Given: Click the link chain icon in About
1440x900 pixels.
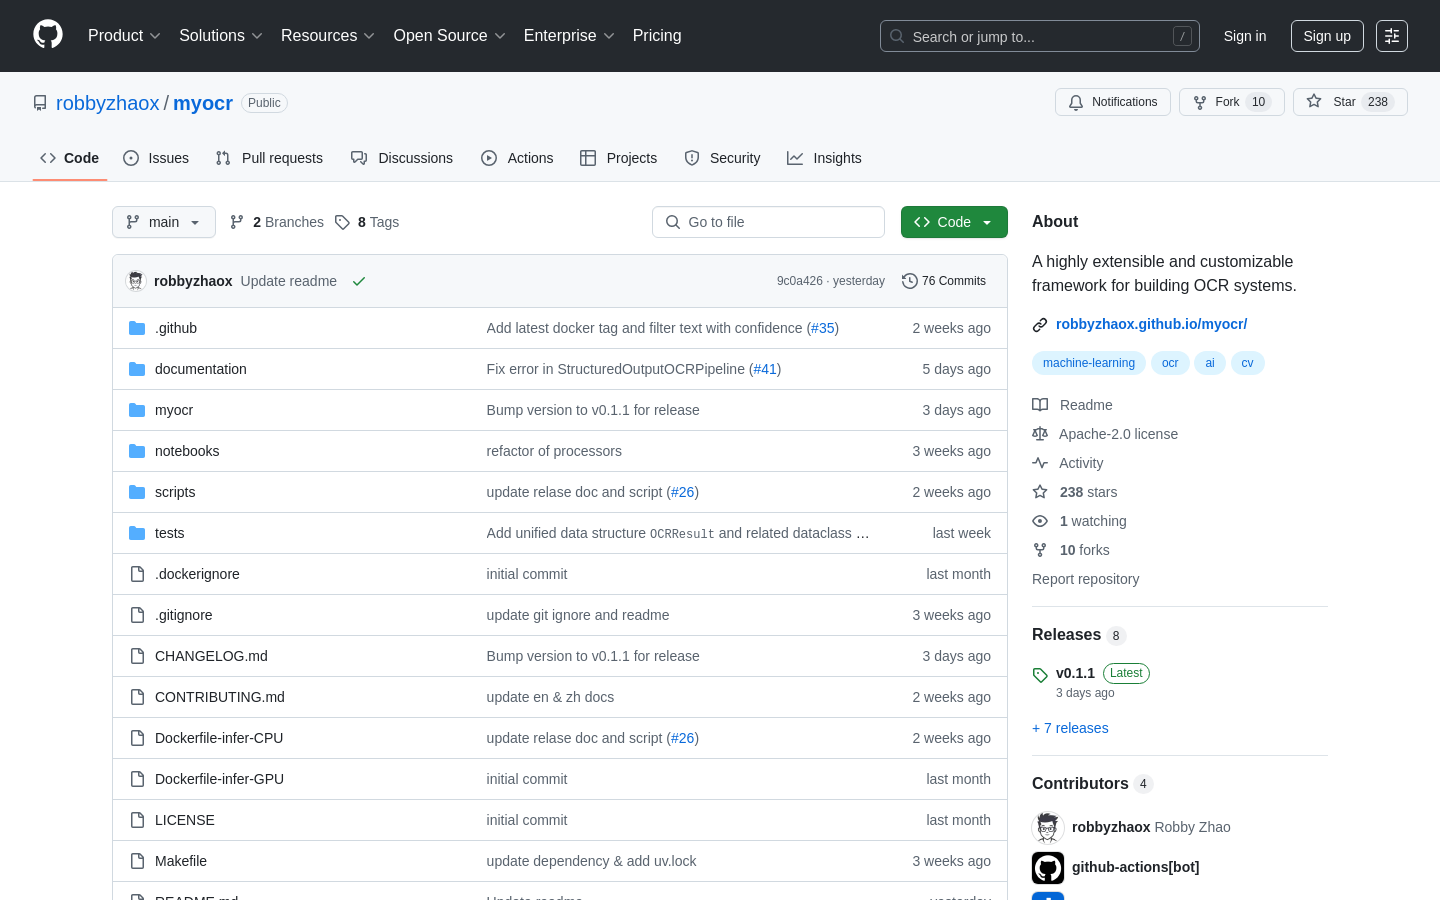Looking at the screenshot, I should pyautogui.click(x=1040, y=324).
